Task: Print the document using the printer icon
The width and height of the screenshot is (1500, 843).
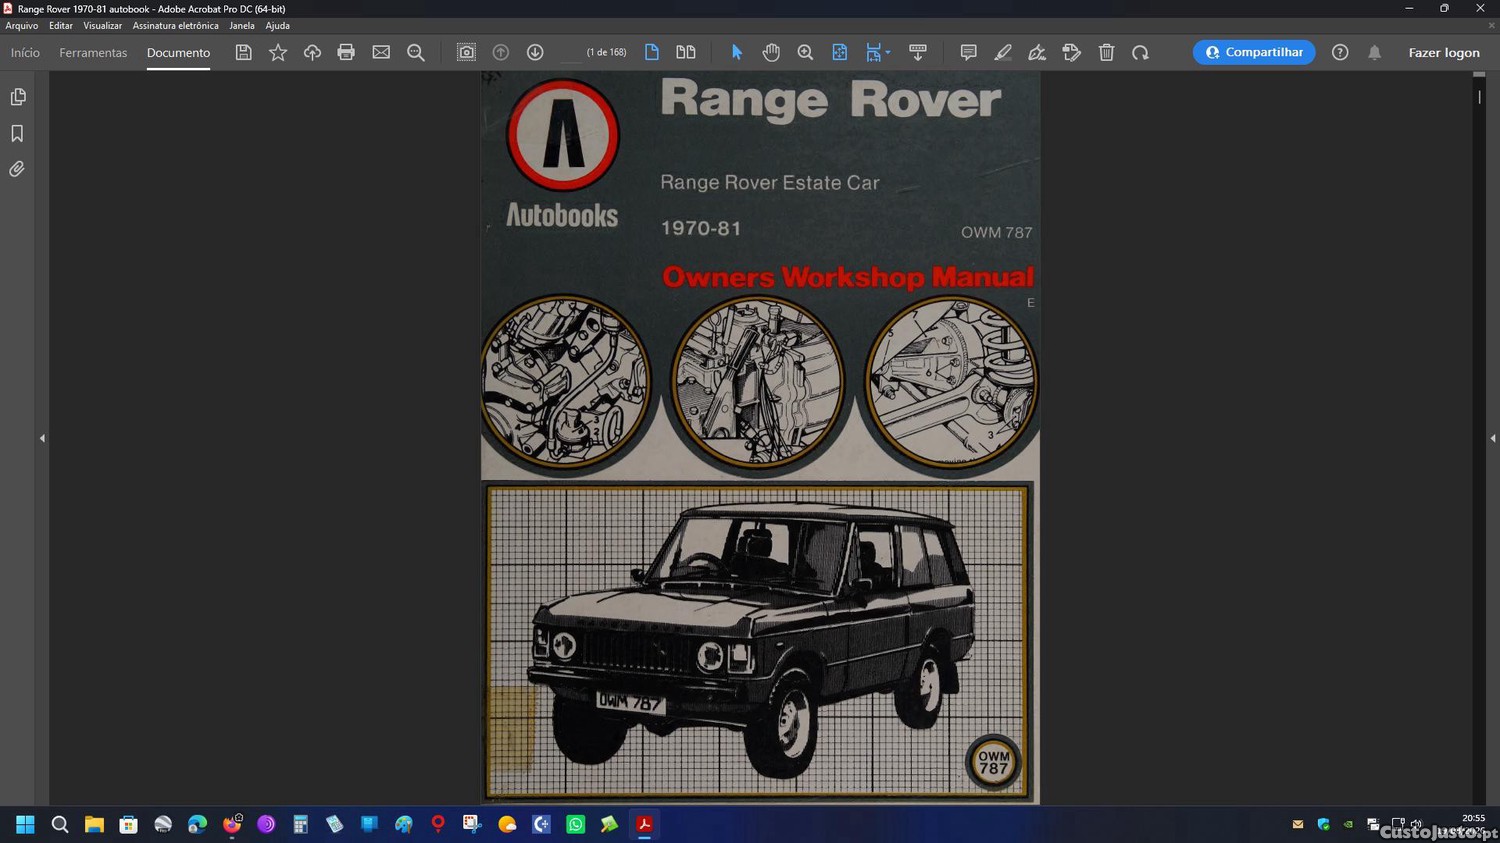Action: 346,52
